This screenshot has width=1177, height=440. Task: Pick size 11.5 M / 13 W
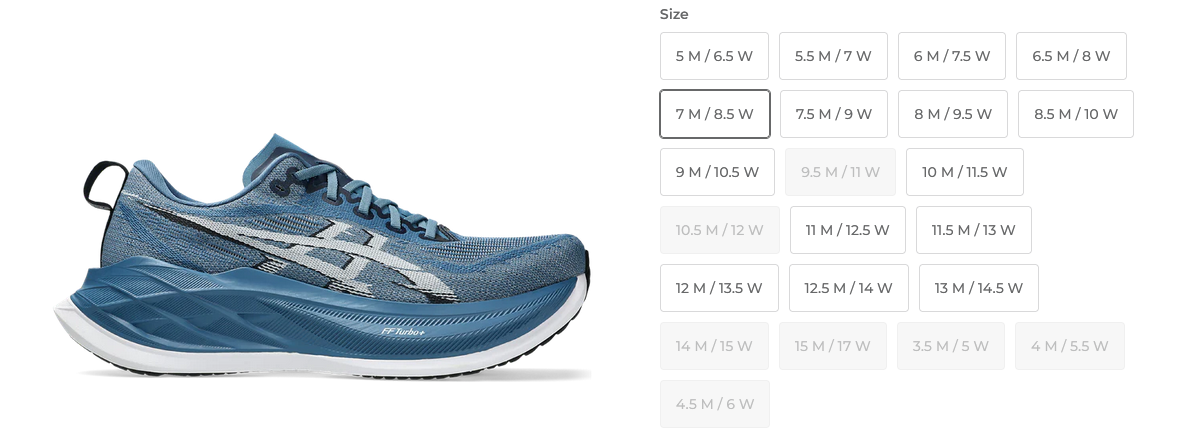coord(974,230)
